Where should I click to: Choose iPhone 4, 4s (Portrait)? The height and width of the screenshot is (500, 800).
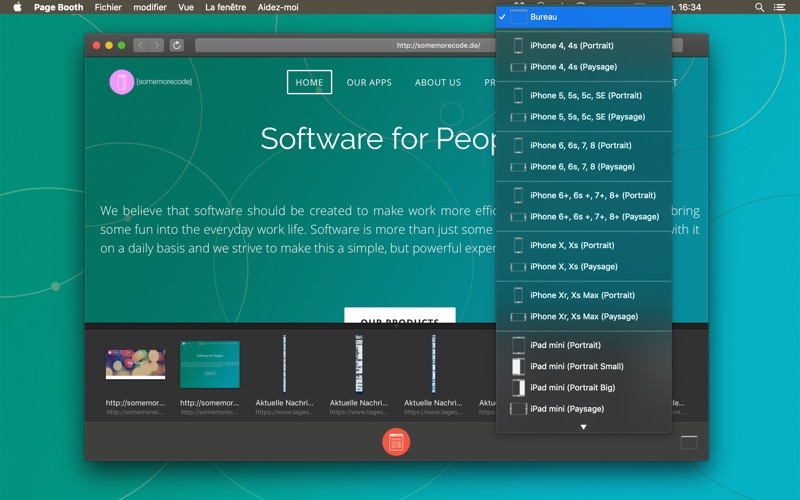click(x=584, y=45)
